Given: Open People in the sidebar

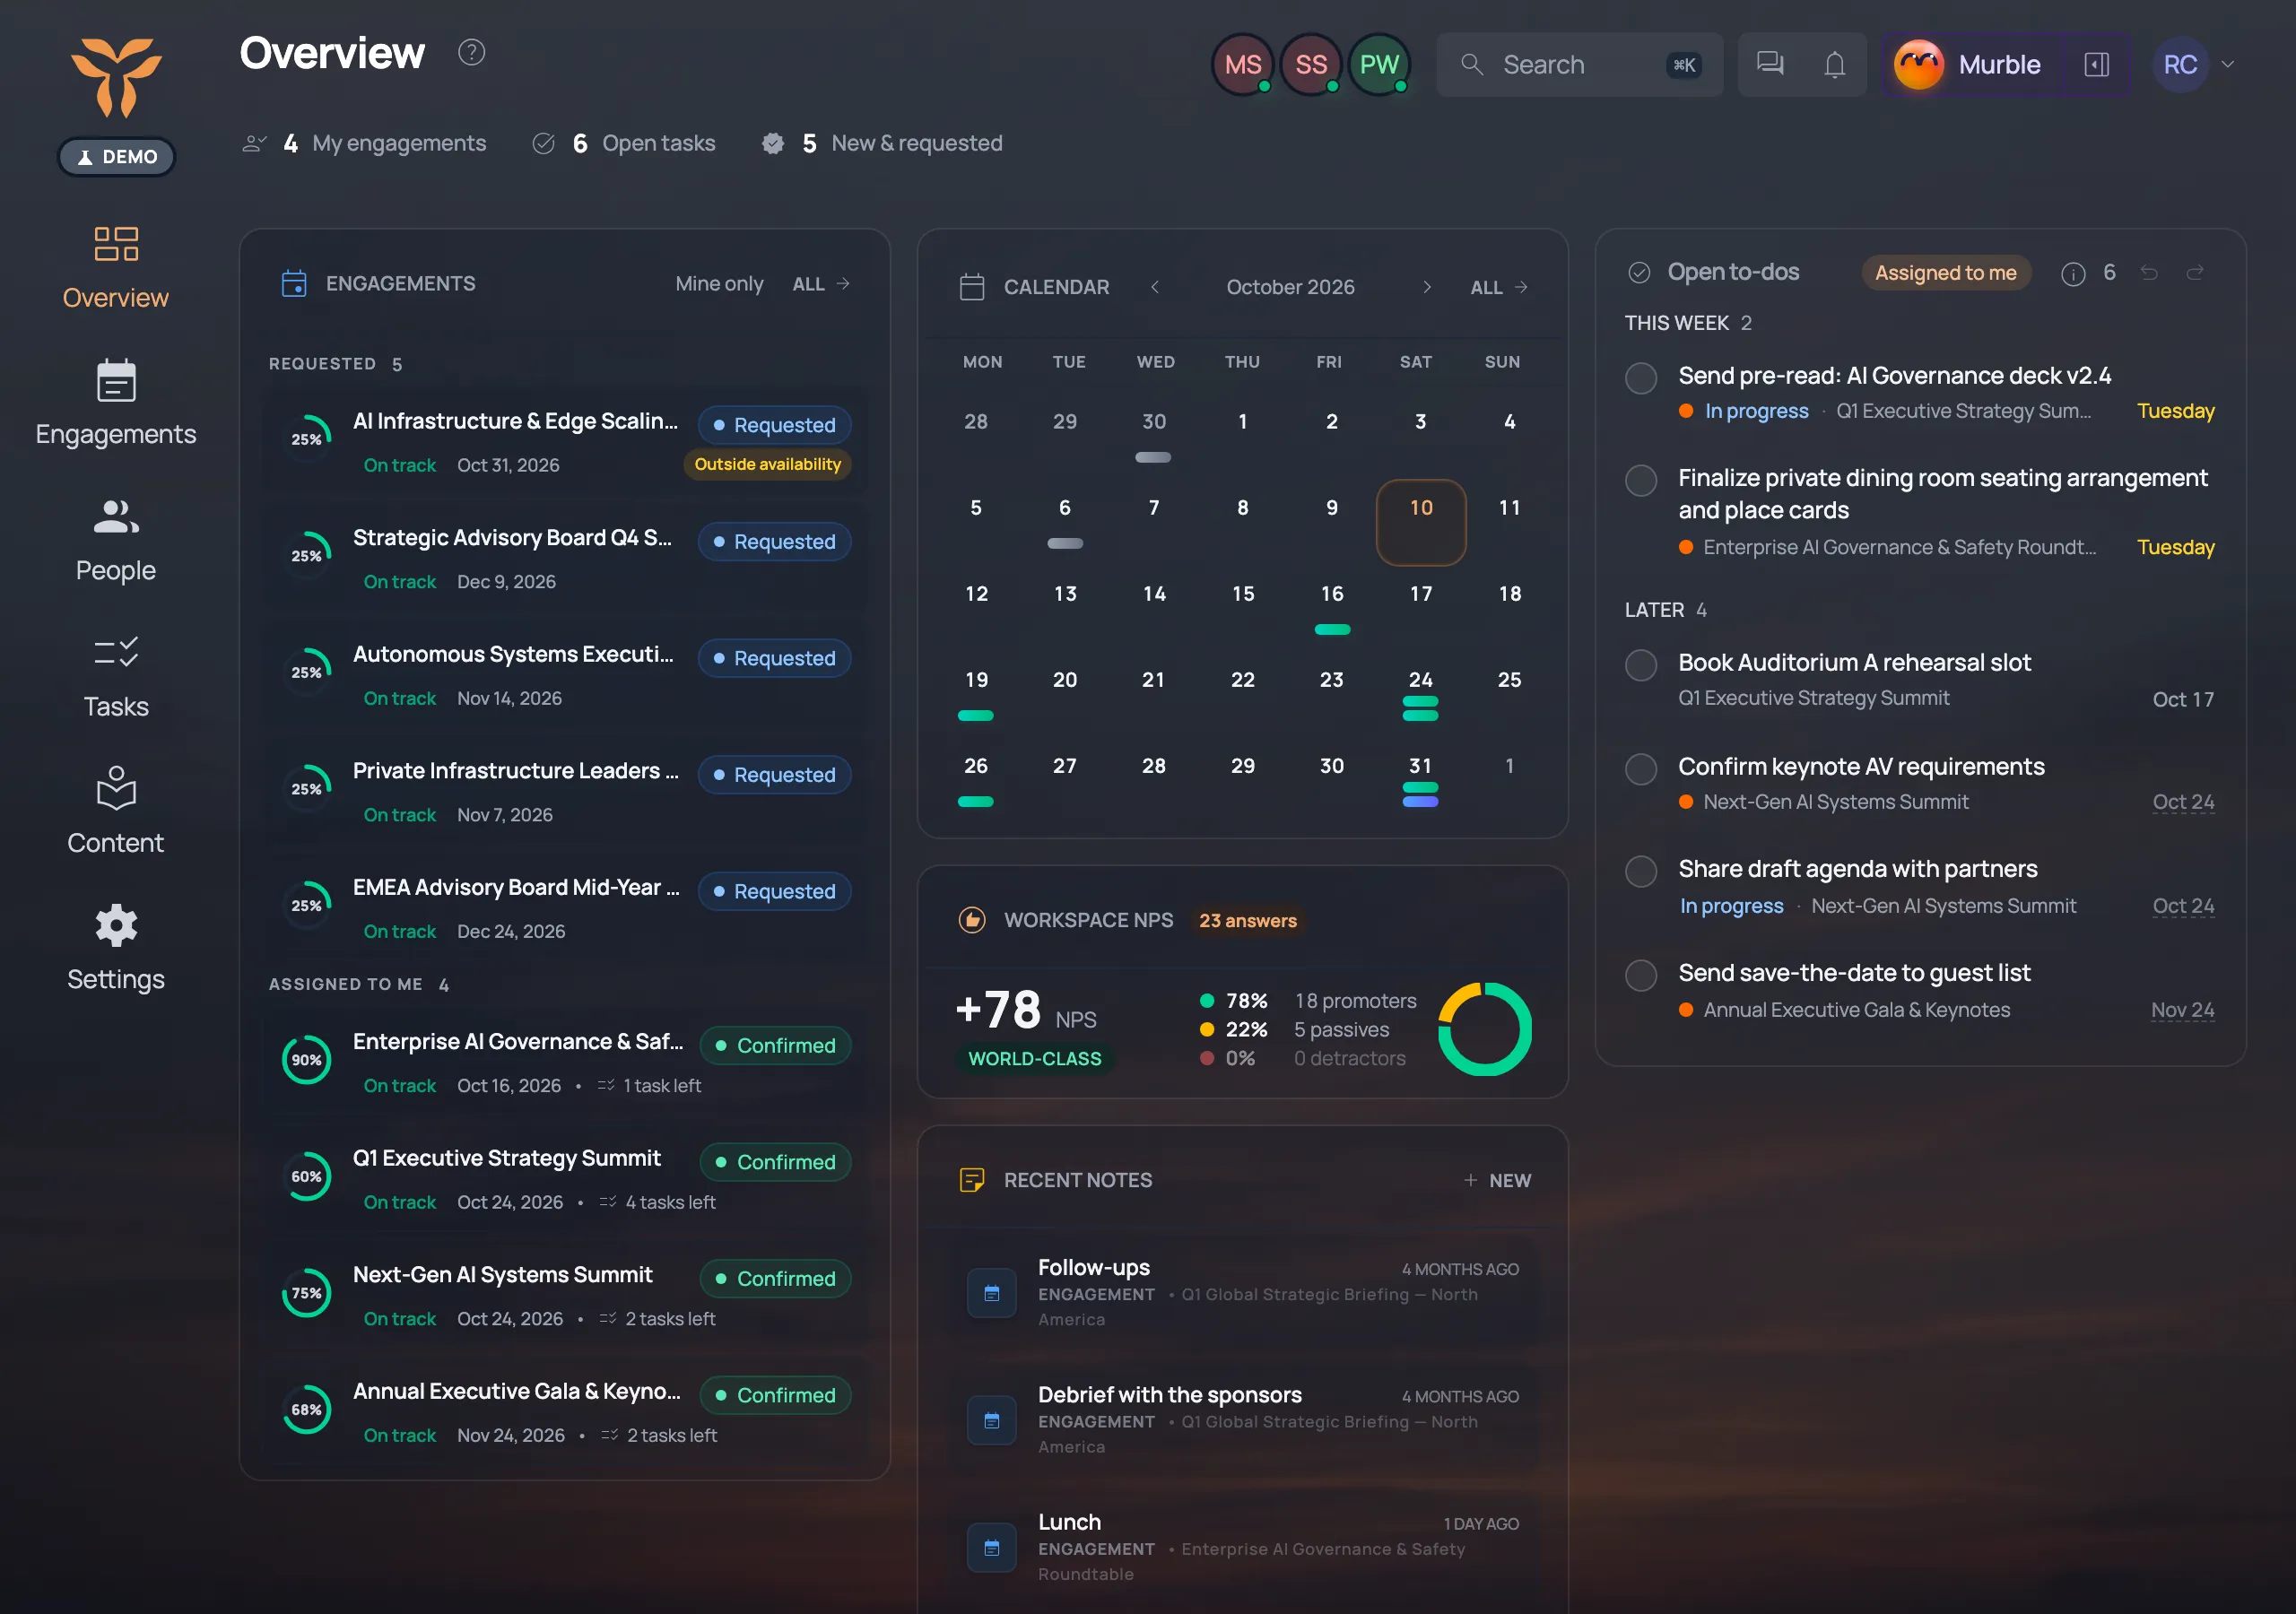Looking at the screenshot, I should click(x=116, y=539).
